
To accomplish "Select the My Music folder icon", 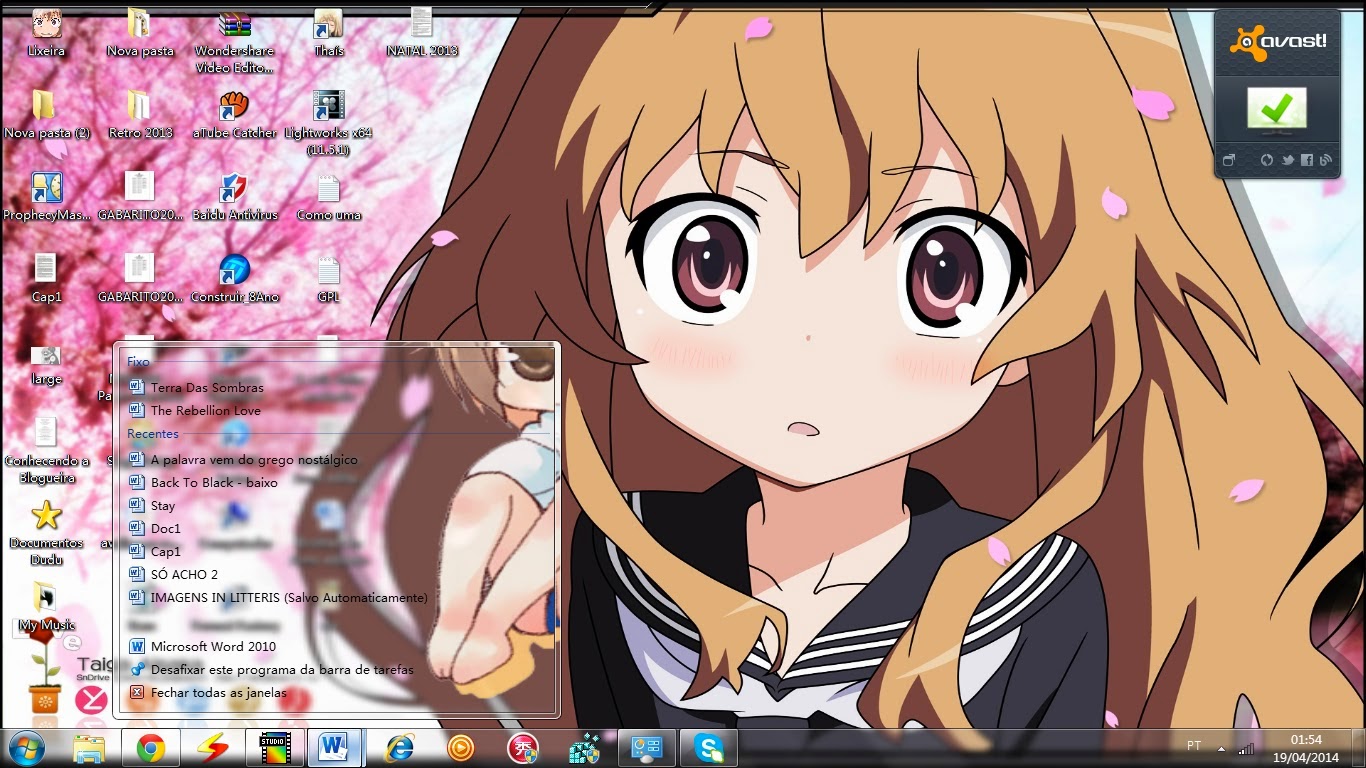I will (46, 607).
